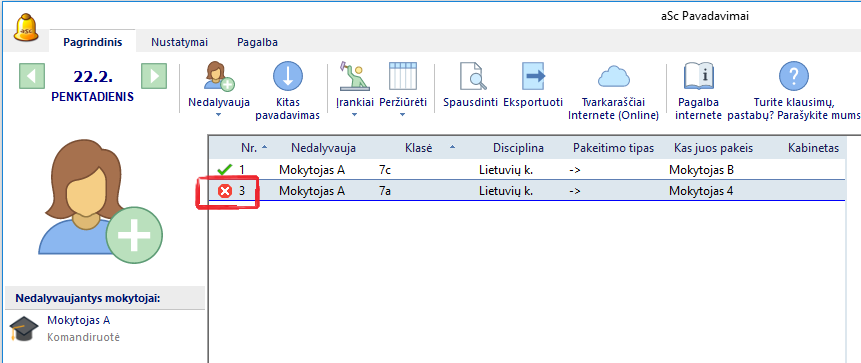
Task: Go to next day with right arrow
Action: tap(154, 76)
